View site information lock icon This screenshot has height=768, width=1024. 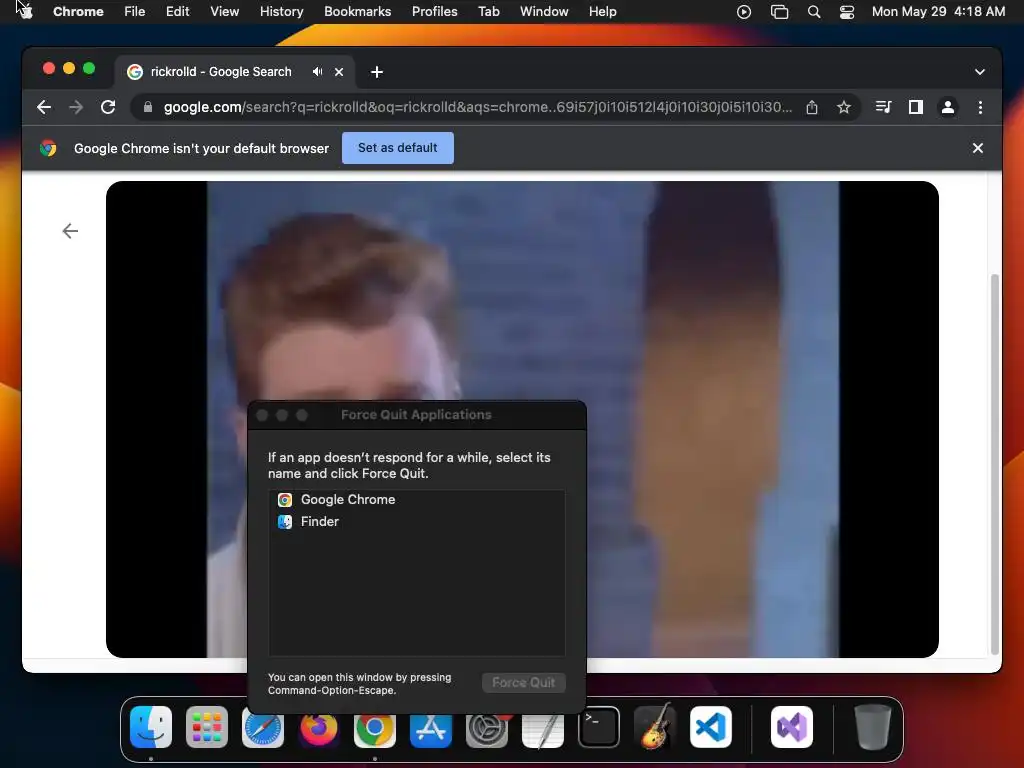[x=148, y=107]
